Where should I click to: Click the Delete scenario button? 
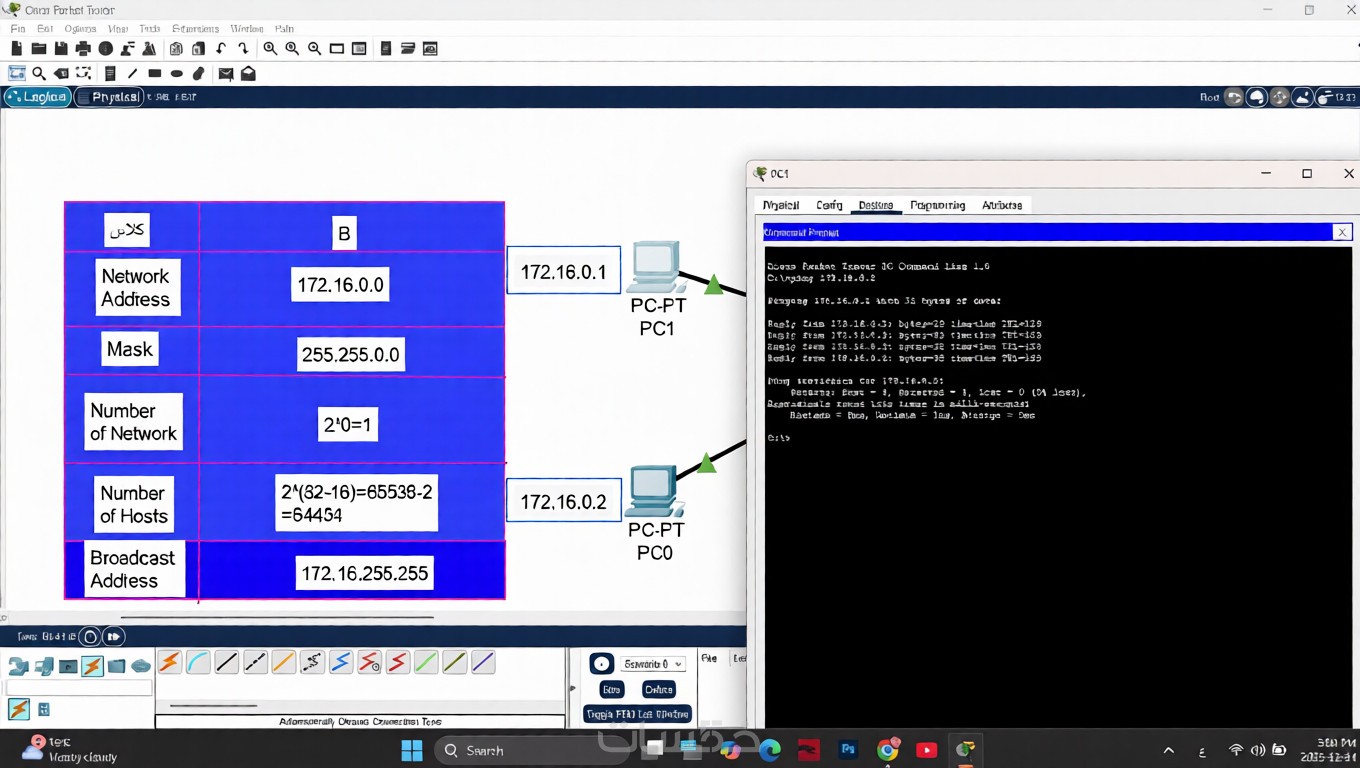click(658, 689)
